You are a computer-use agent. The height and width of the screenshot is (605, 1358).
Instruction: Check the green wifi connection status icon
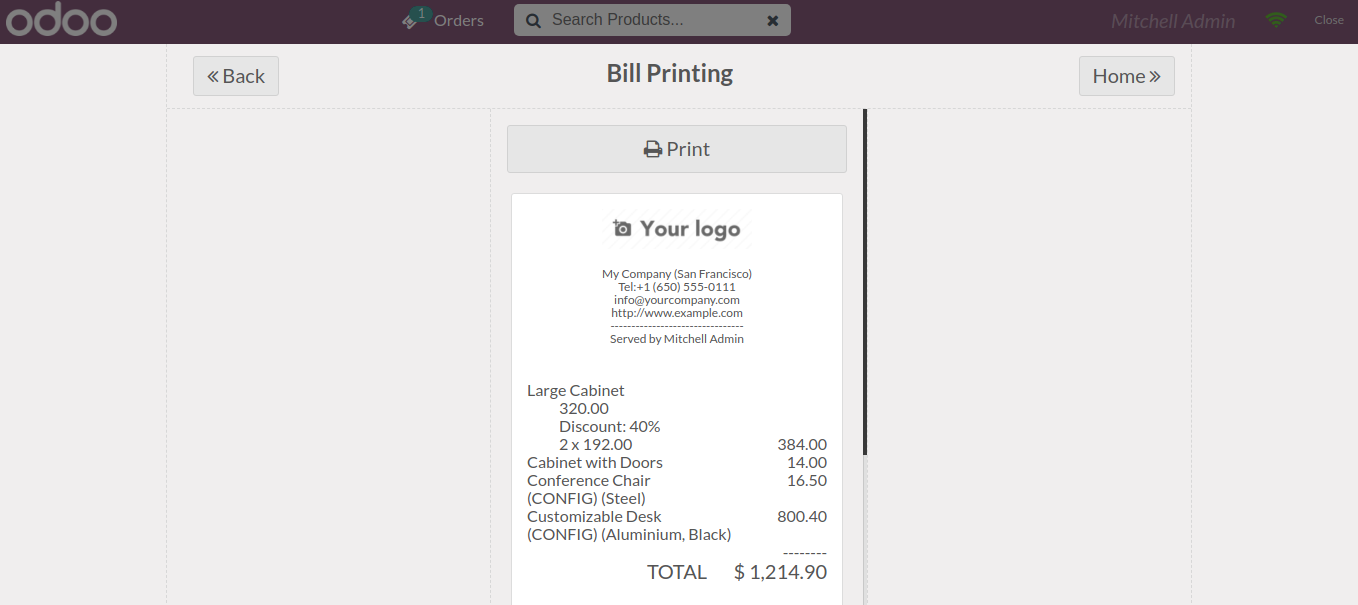[1275, 20]
